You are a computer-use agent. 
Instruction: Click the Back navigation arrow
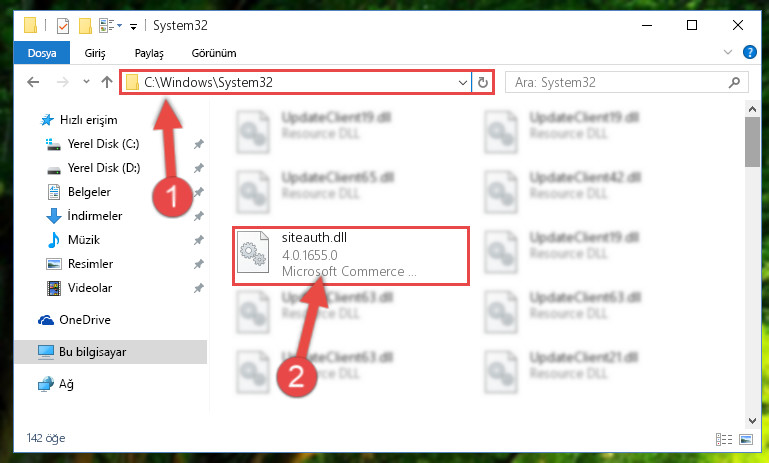(x=33, y=82)
